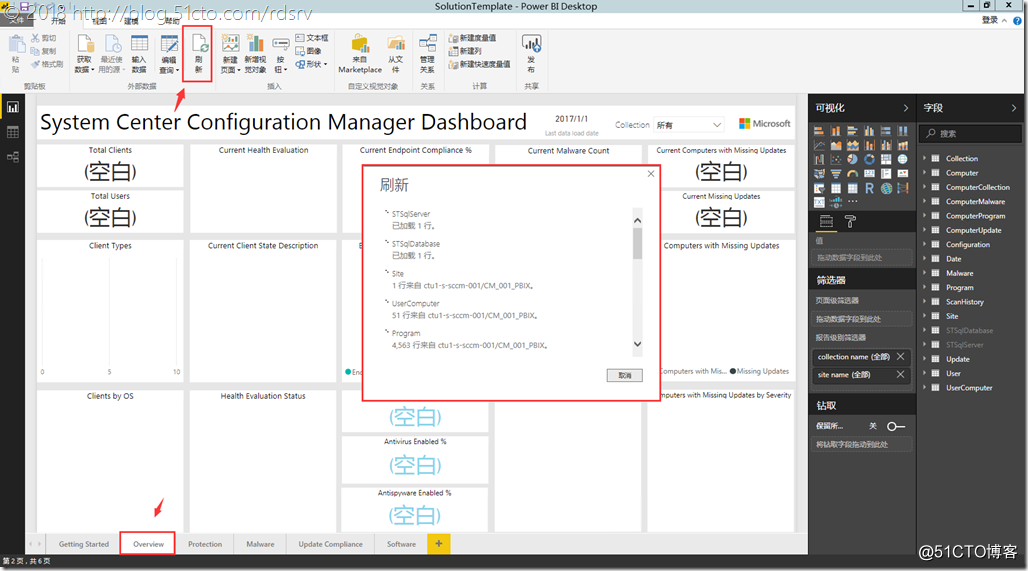Select the gauge visualization
This screenshot has height=571, width=1028.
click(852, 174)
